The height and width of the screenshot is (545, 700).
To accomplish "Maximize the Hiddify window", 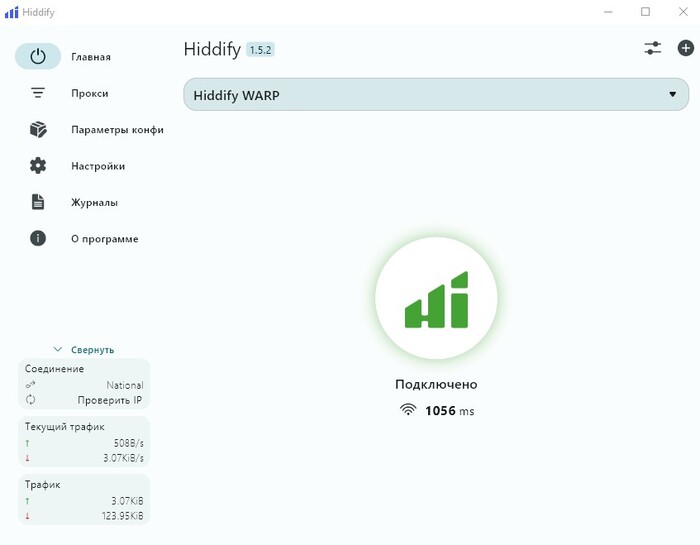I will (646, 12).
